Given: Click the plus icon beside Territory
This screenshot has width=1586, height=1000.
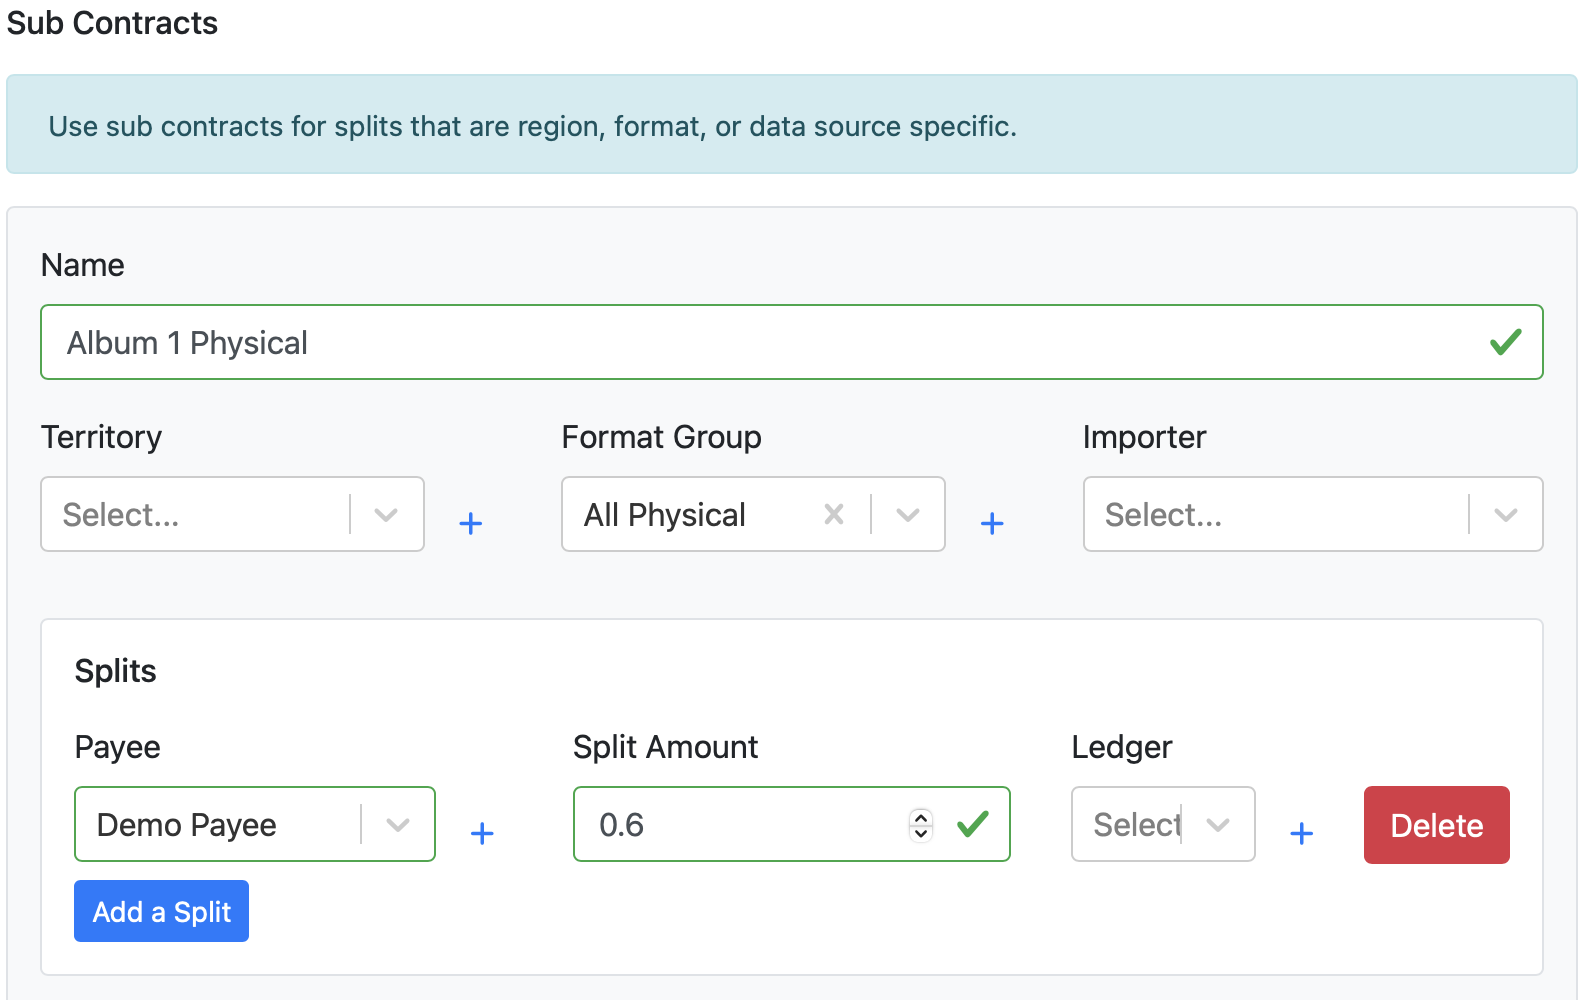Looking at the screenshot, I should tap(470, 523).
